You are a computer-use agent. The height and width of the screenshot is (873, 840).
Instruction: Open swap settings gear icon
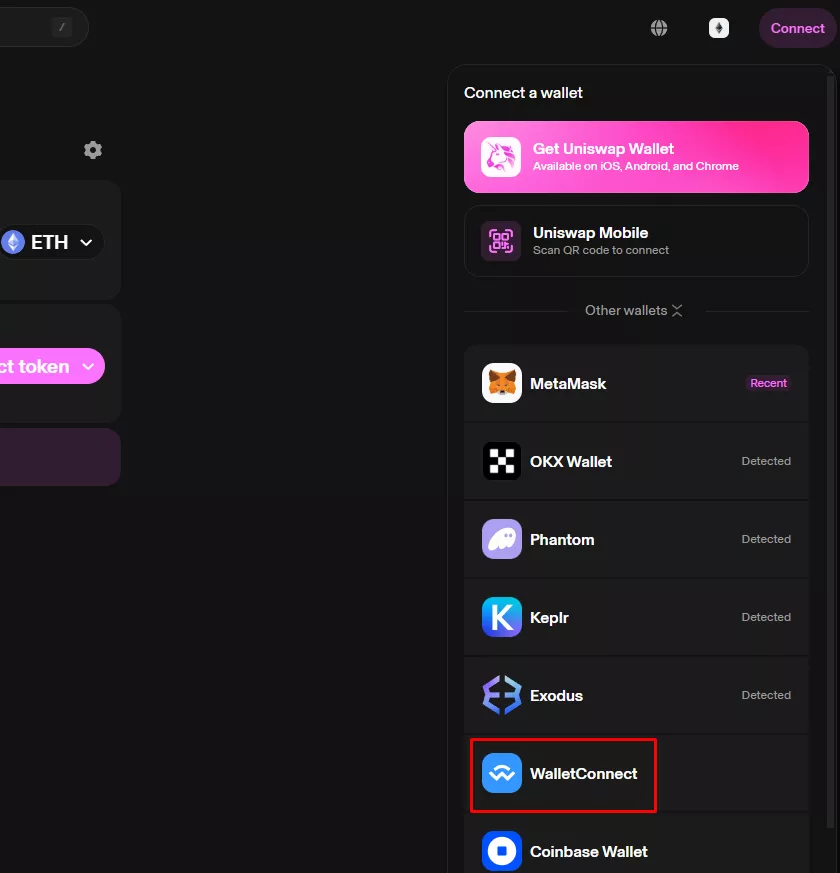93,150
